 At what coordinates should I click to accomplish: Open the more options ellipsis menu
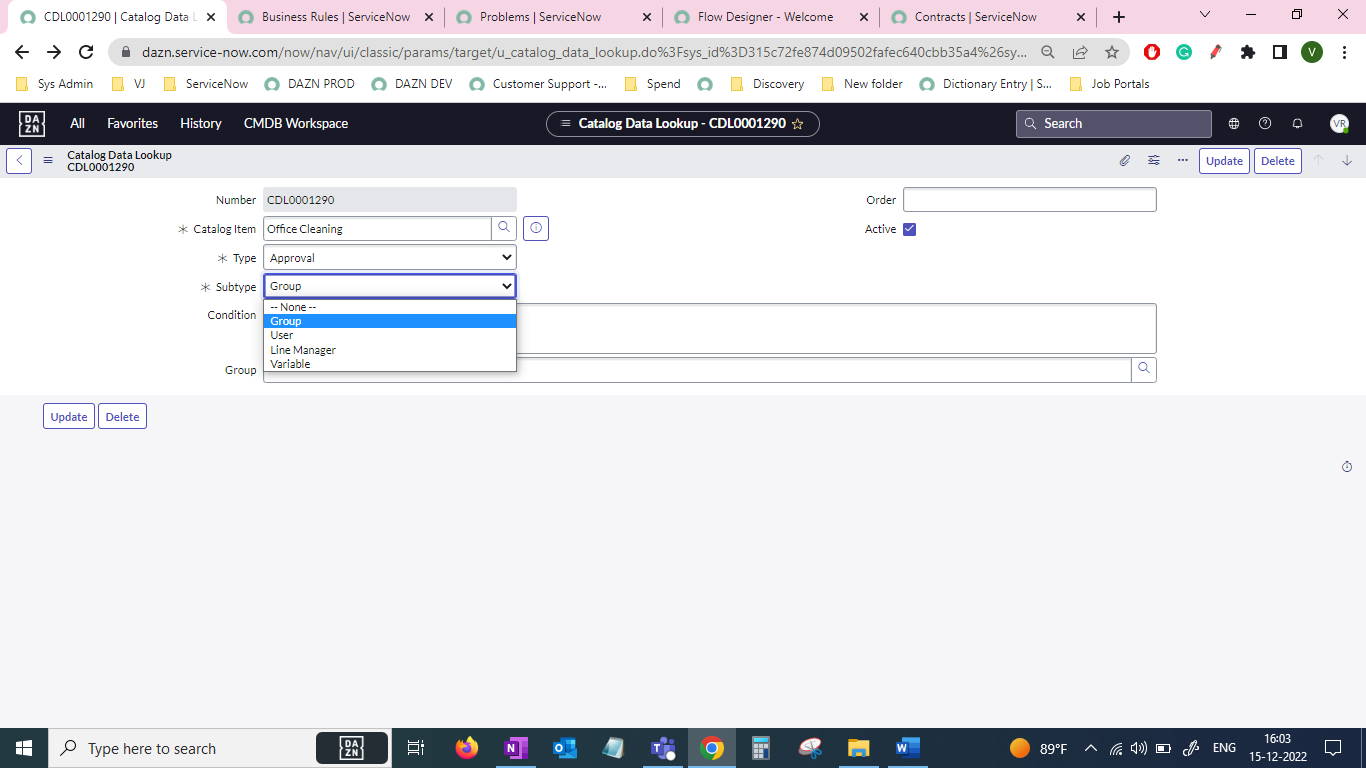click(x=1183, y=161)
